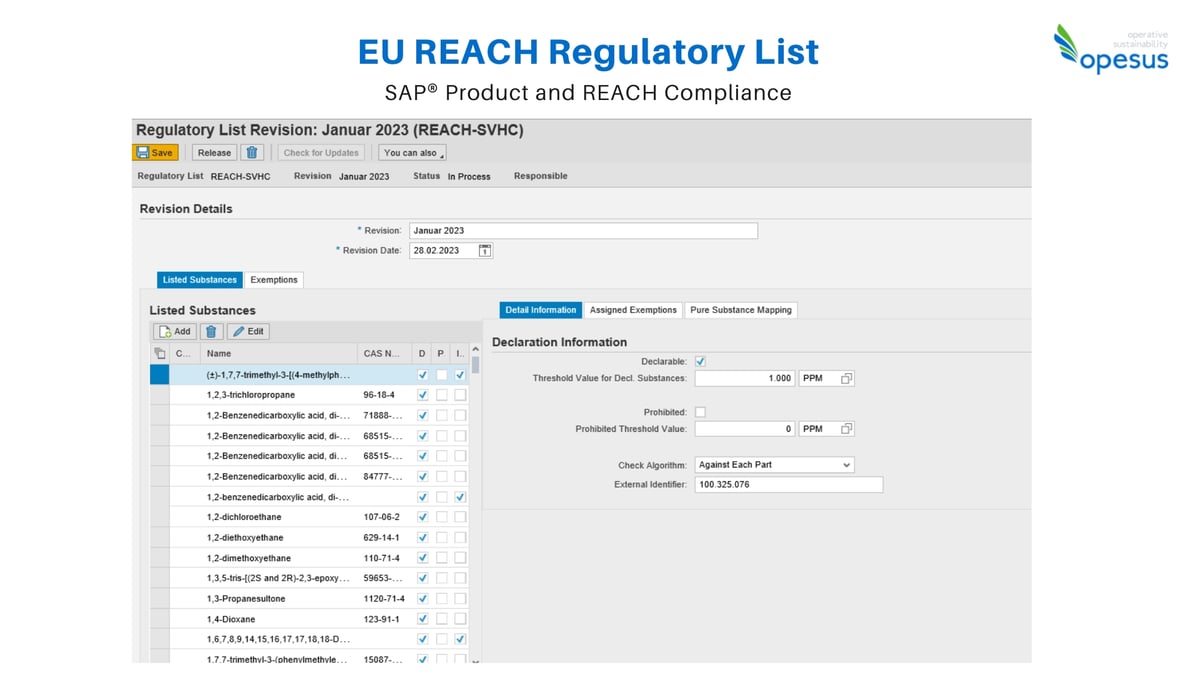Screen dimensions: 1200x675
Task: Click the Edit pencil icon in Listed Substances
Action: coord(238,331)
